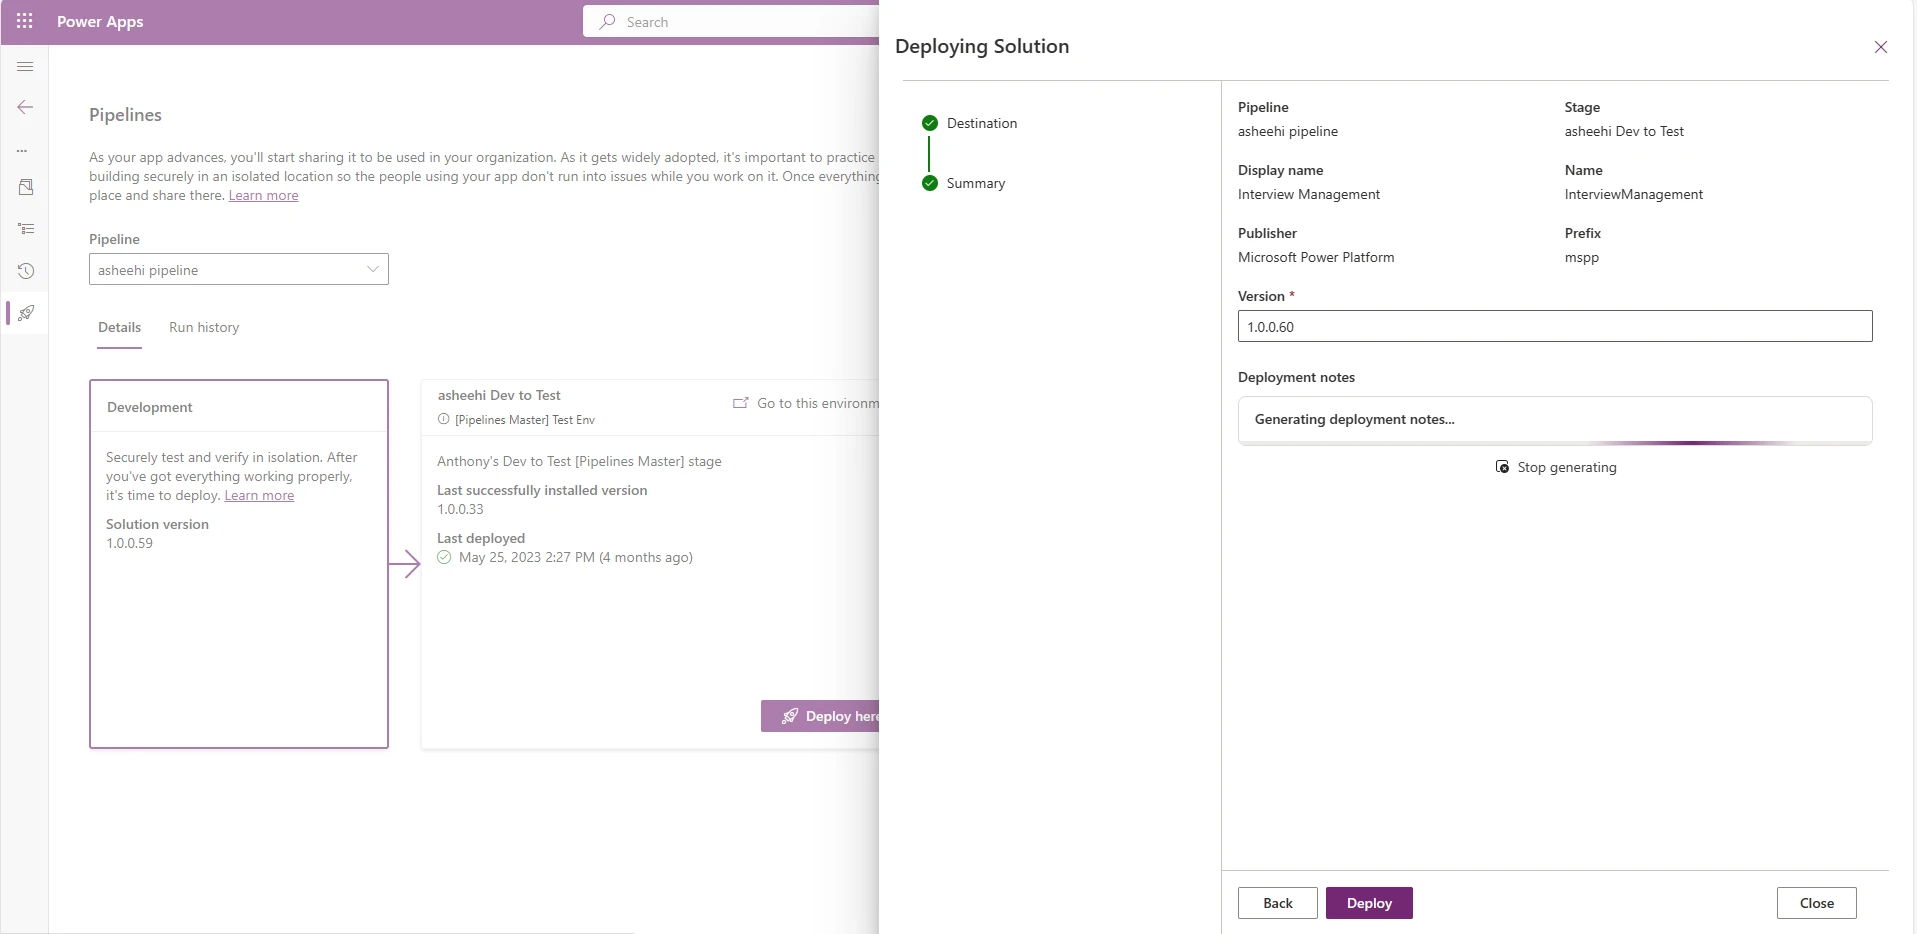
Task: Click the Summary completed checkmark indicator
Action: pyautogui.click(x=929, y=183)
